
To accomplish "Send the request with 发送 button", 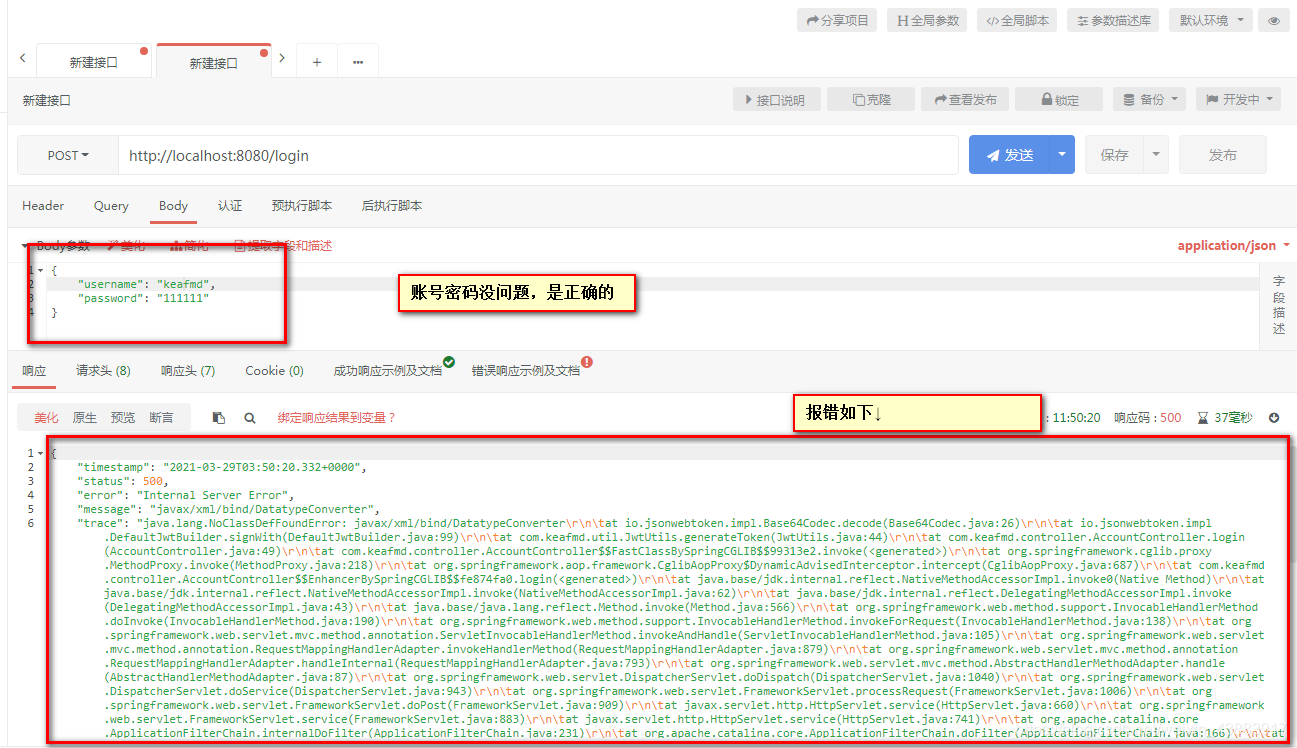I will [1008, 156].
